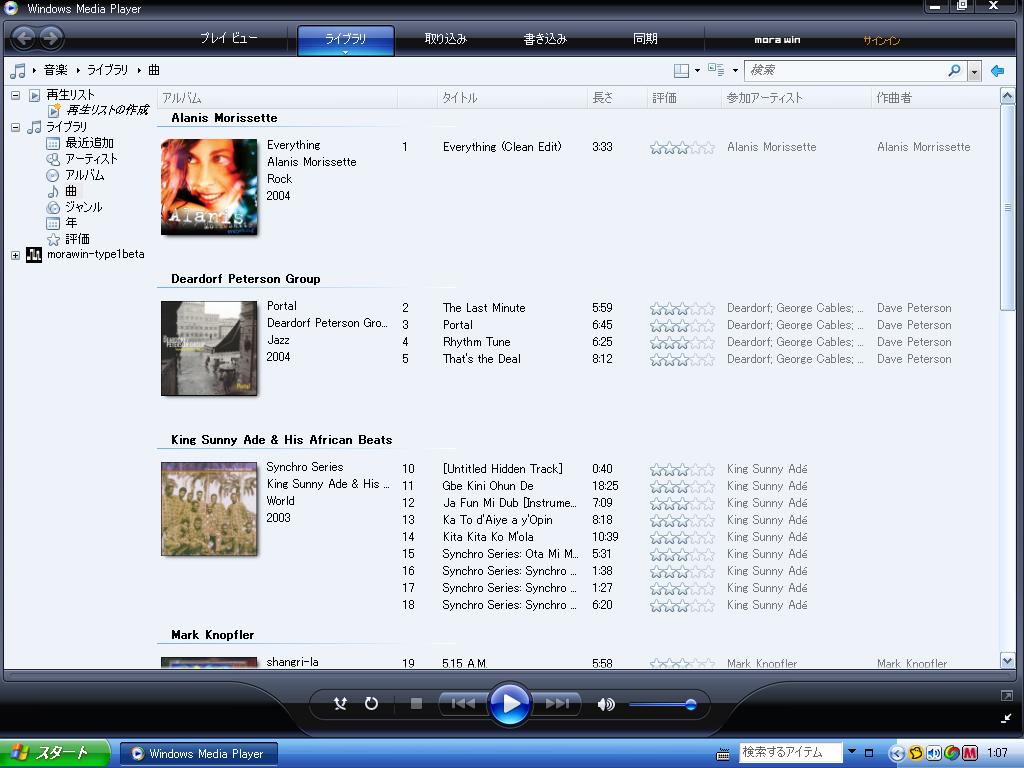Select 曲 in the library tree
1024x768 pixels.
[x=71, y=191]
